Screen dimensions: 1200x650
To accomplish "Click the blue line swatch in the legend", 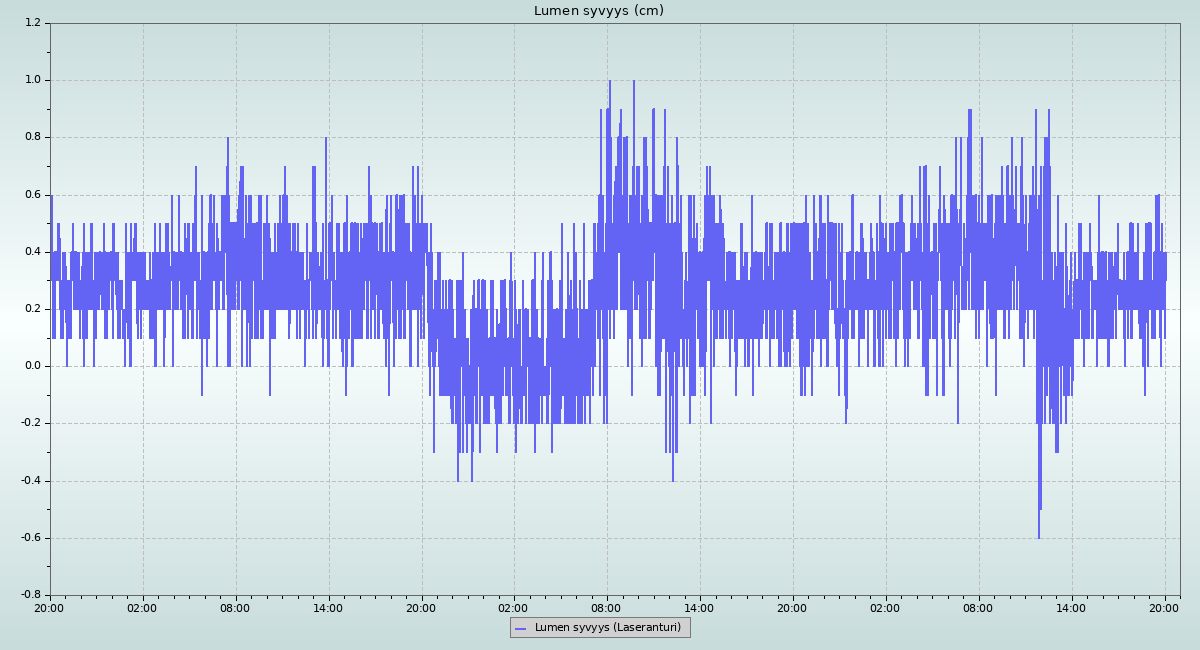I will tap(520, 628).
